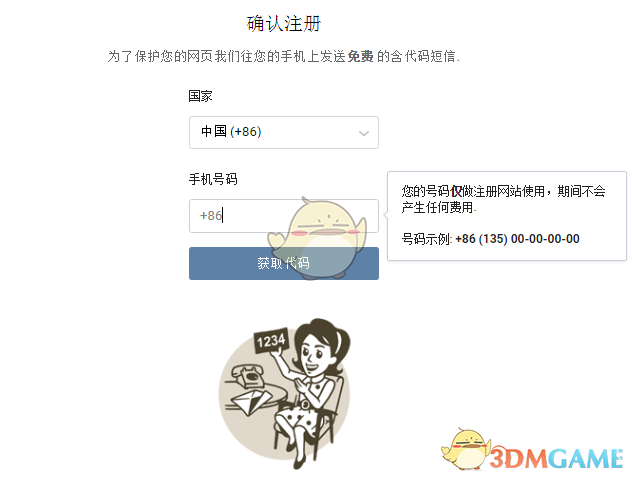Image resolution: width=634 pixels, height=477 pixels.
Task: Focus the +86 phone number field
Action: coord(283,215)
